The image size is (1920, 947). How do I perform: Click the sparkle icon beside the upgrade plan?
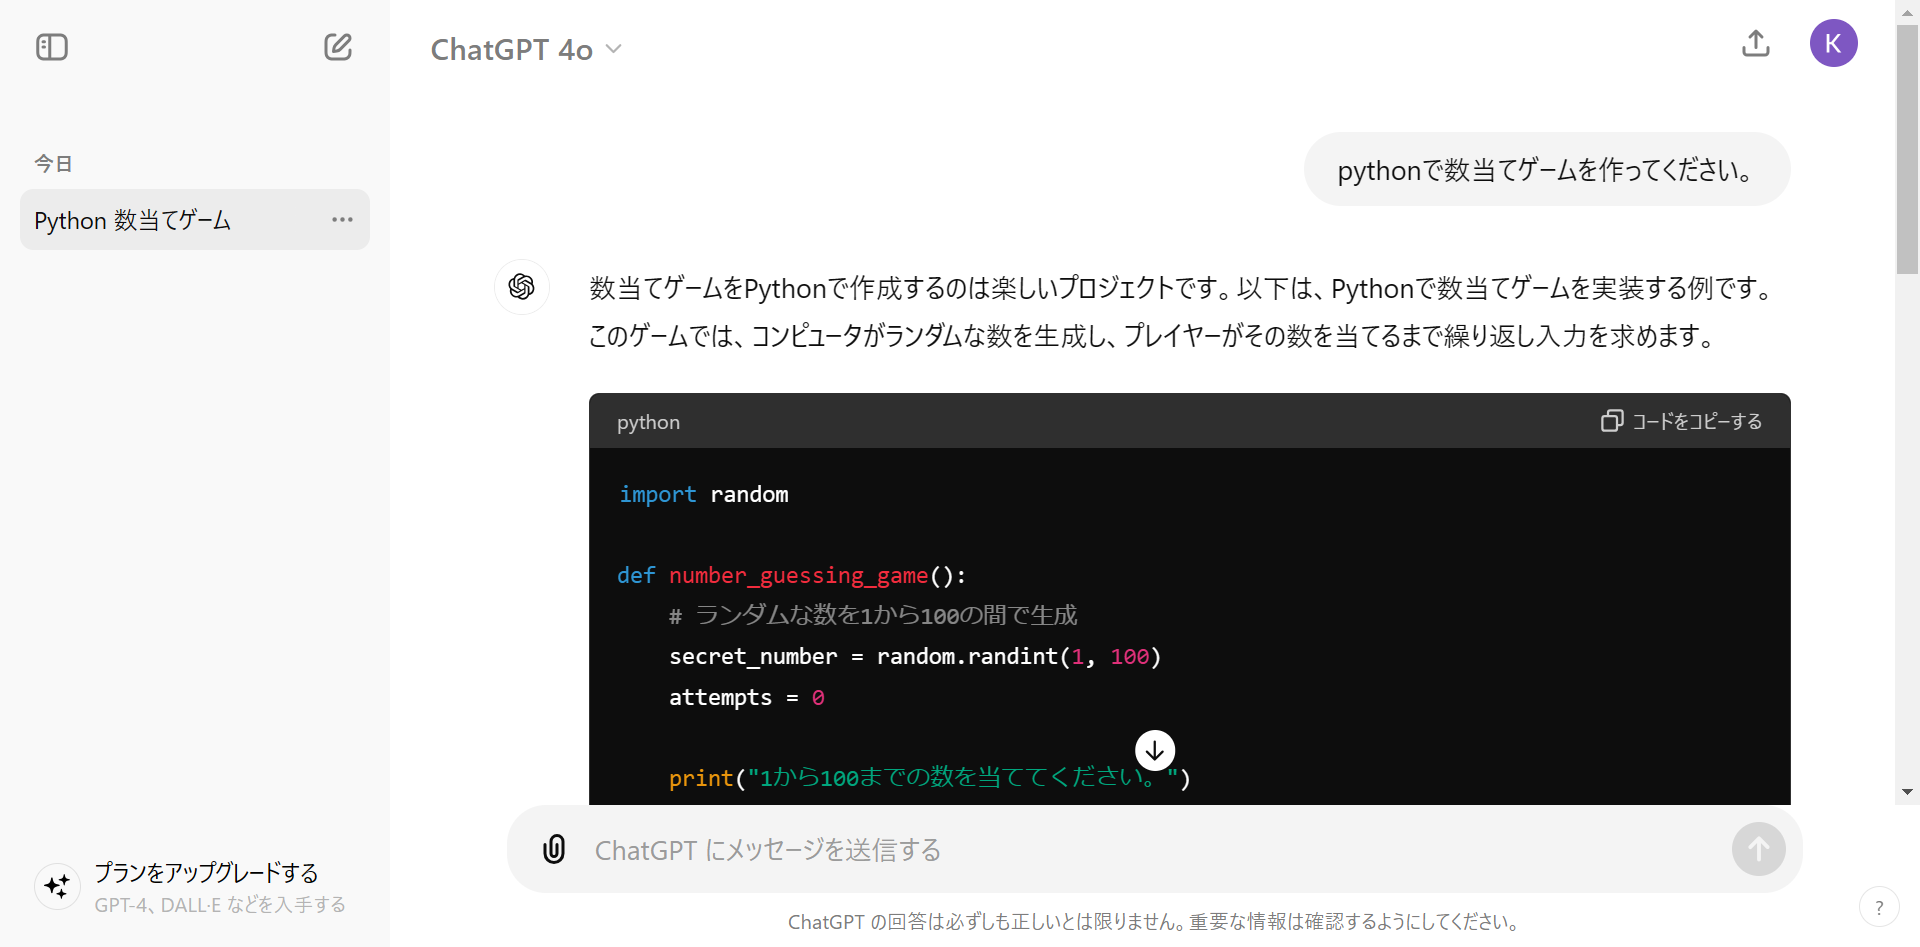coord(58,886)
